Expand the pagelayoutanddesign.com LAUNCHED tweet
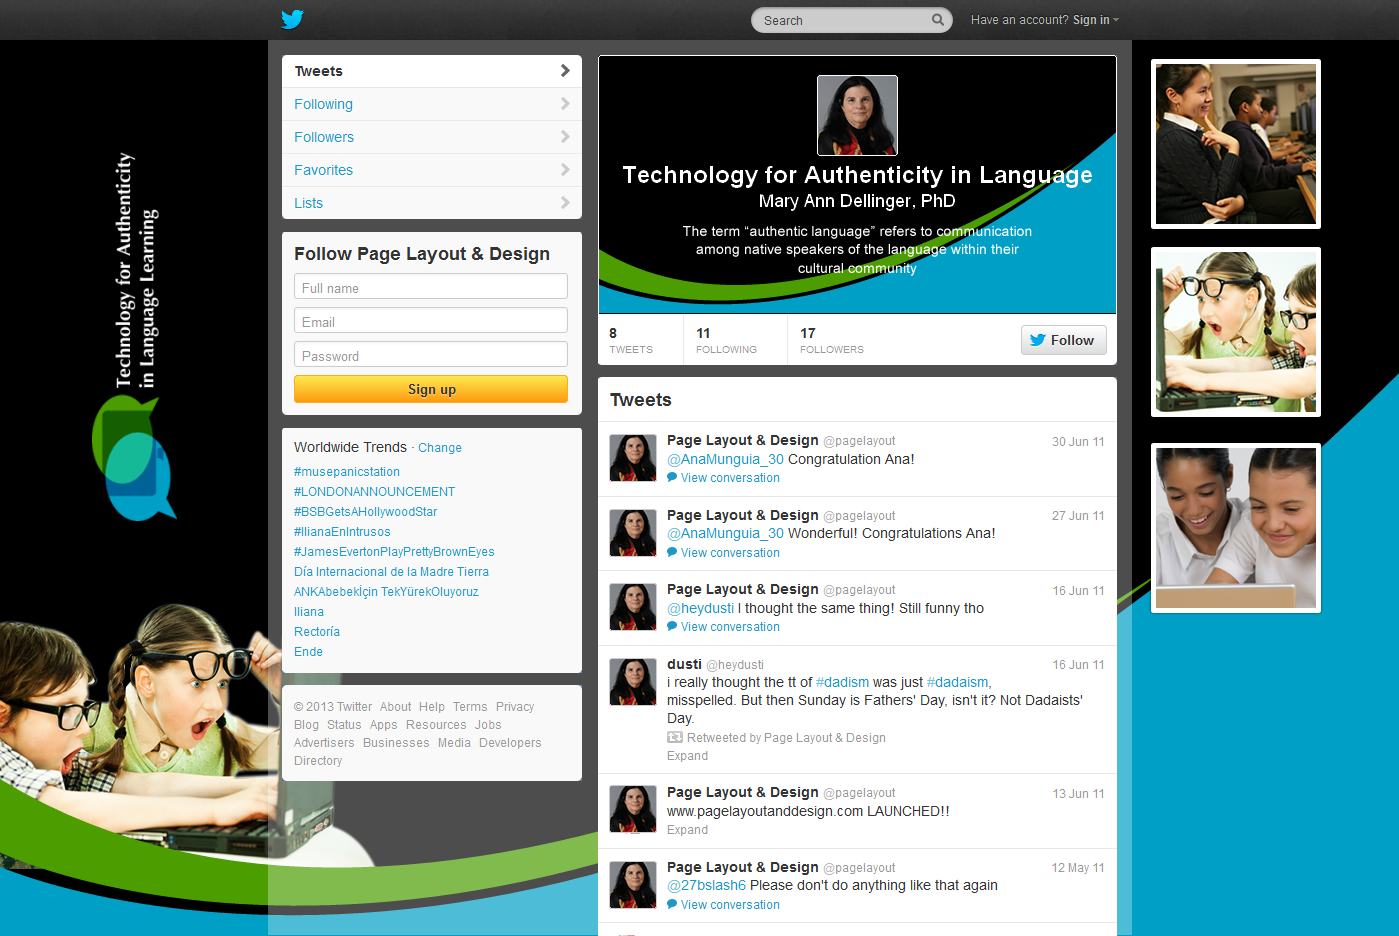1399x936 pixels. point(687,830)
